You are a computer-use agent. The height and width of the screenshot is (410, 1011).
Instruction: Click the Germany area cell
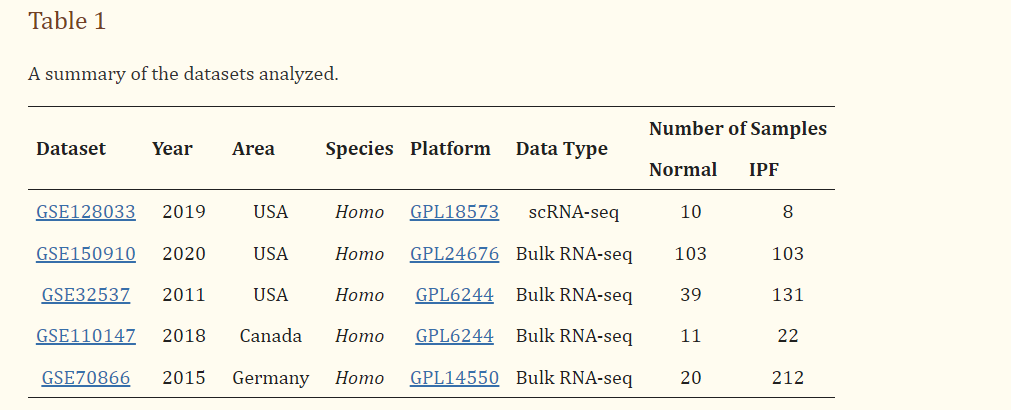271,378
